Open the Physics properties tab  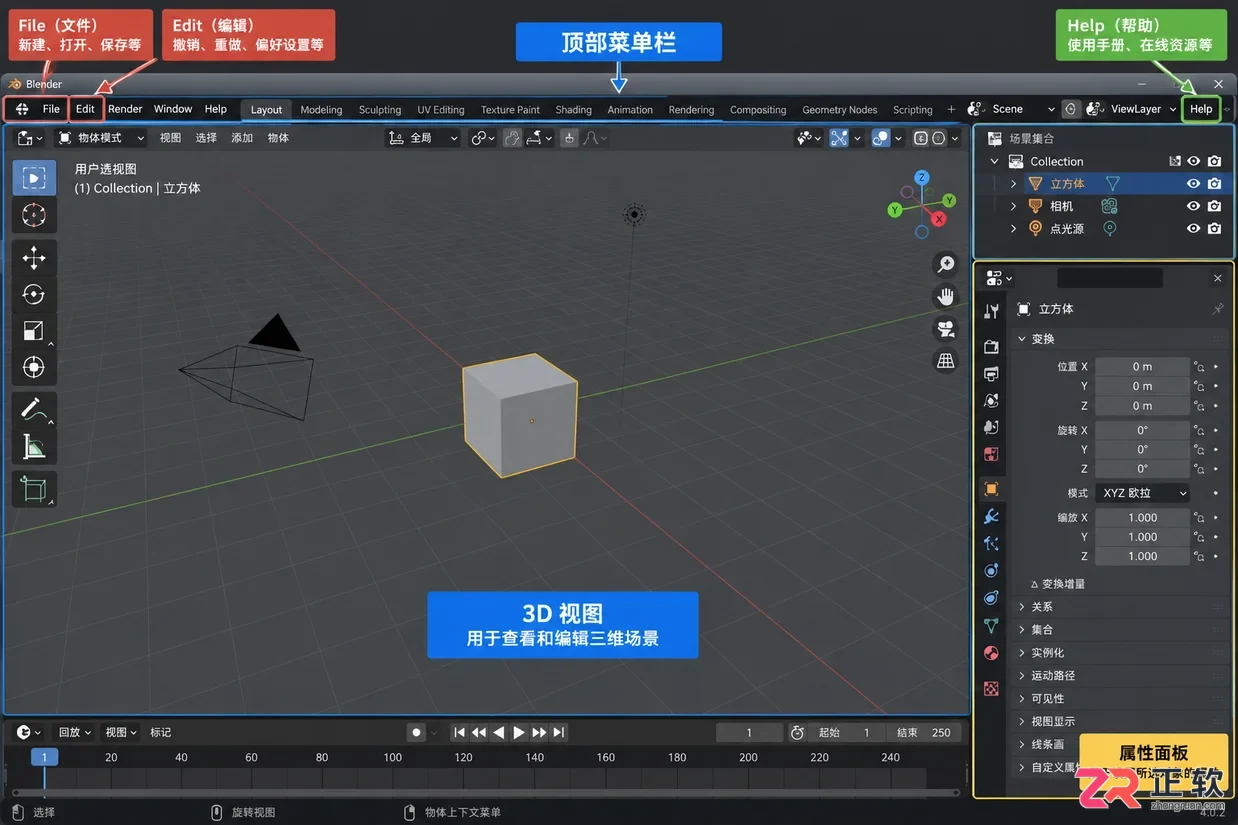(x=991, y=570)
